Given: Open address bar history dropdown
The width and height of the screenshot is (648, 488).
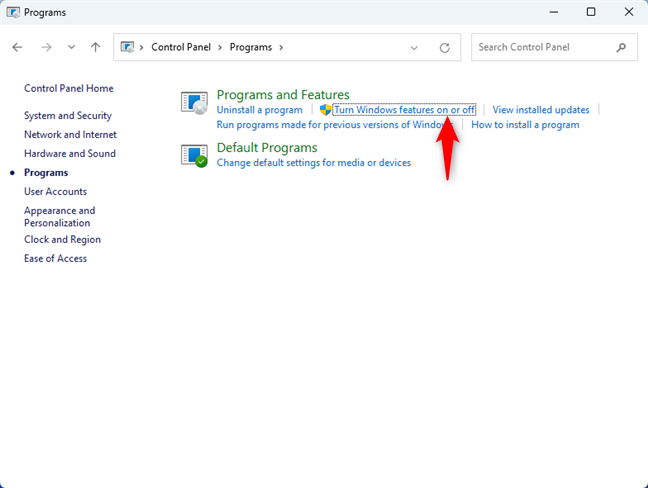Looking at the screenshot, I should click(x=414, y=48).
